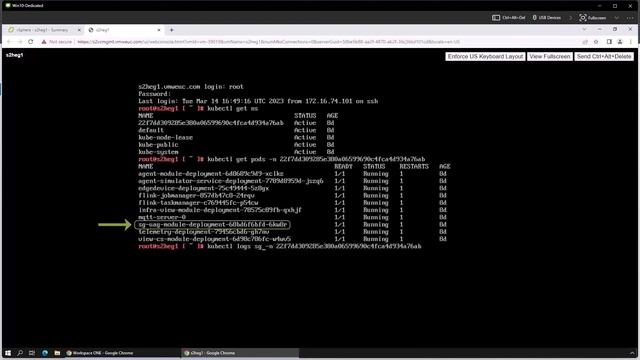
Task: Send Ctrl-Alt-Del from the remote viewer toolbar
Action: pos(509,18)
